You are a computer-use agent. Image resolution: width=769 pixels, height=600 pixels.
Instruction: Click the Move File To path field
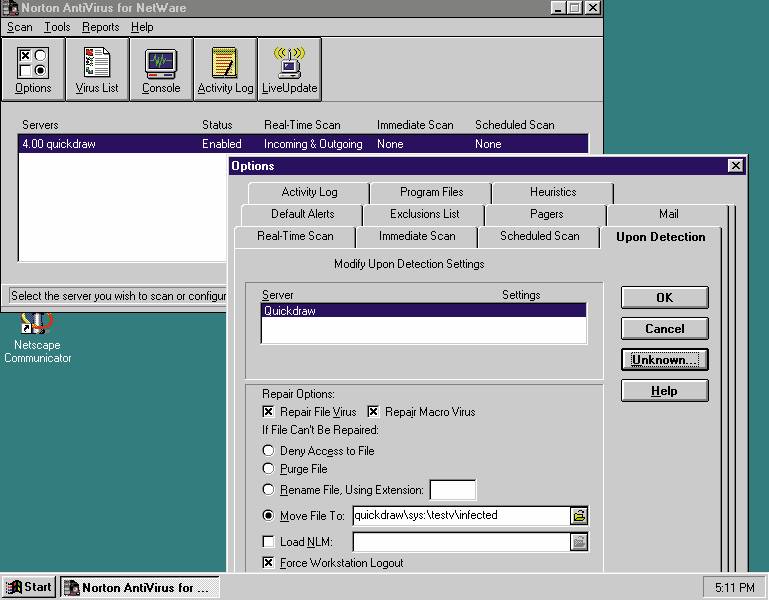[x=461, y=516]
